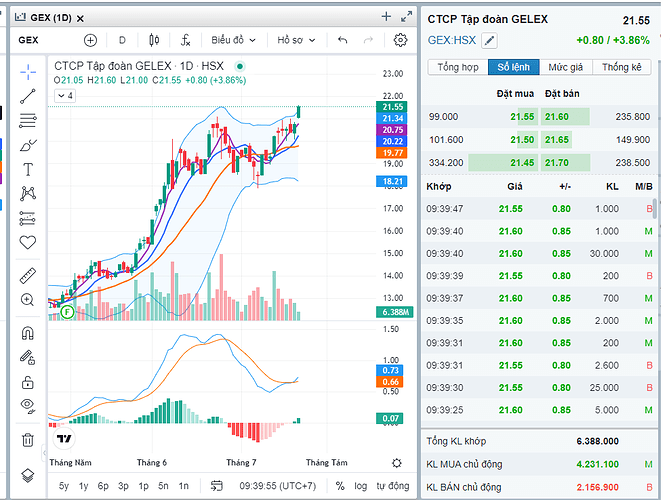Open the GEX:HSX link
Screen dimensions: 670x500
pos(452,40)
